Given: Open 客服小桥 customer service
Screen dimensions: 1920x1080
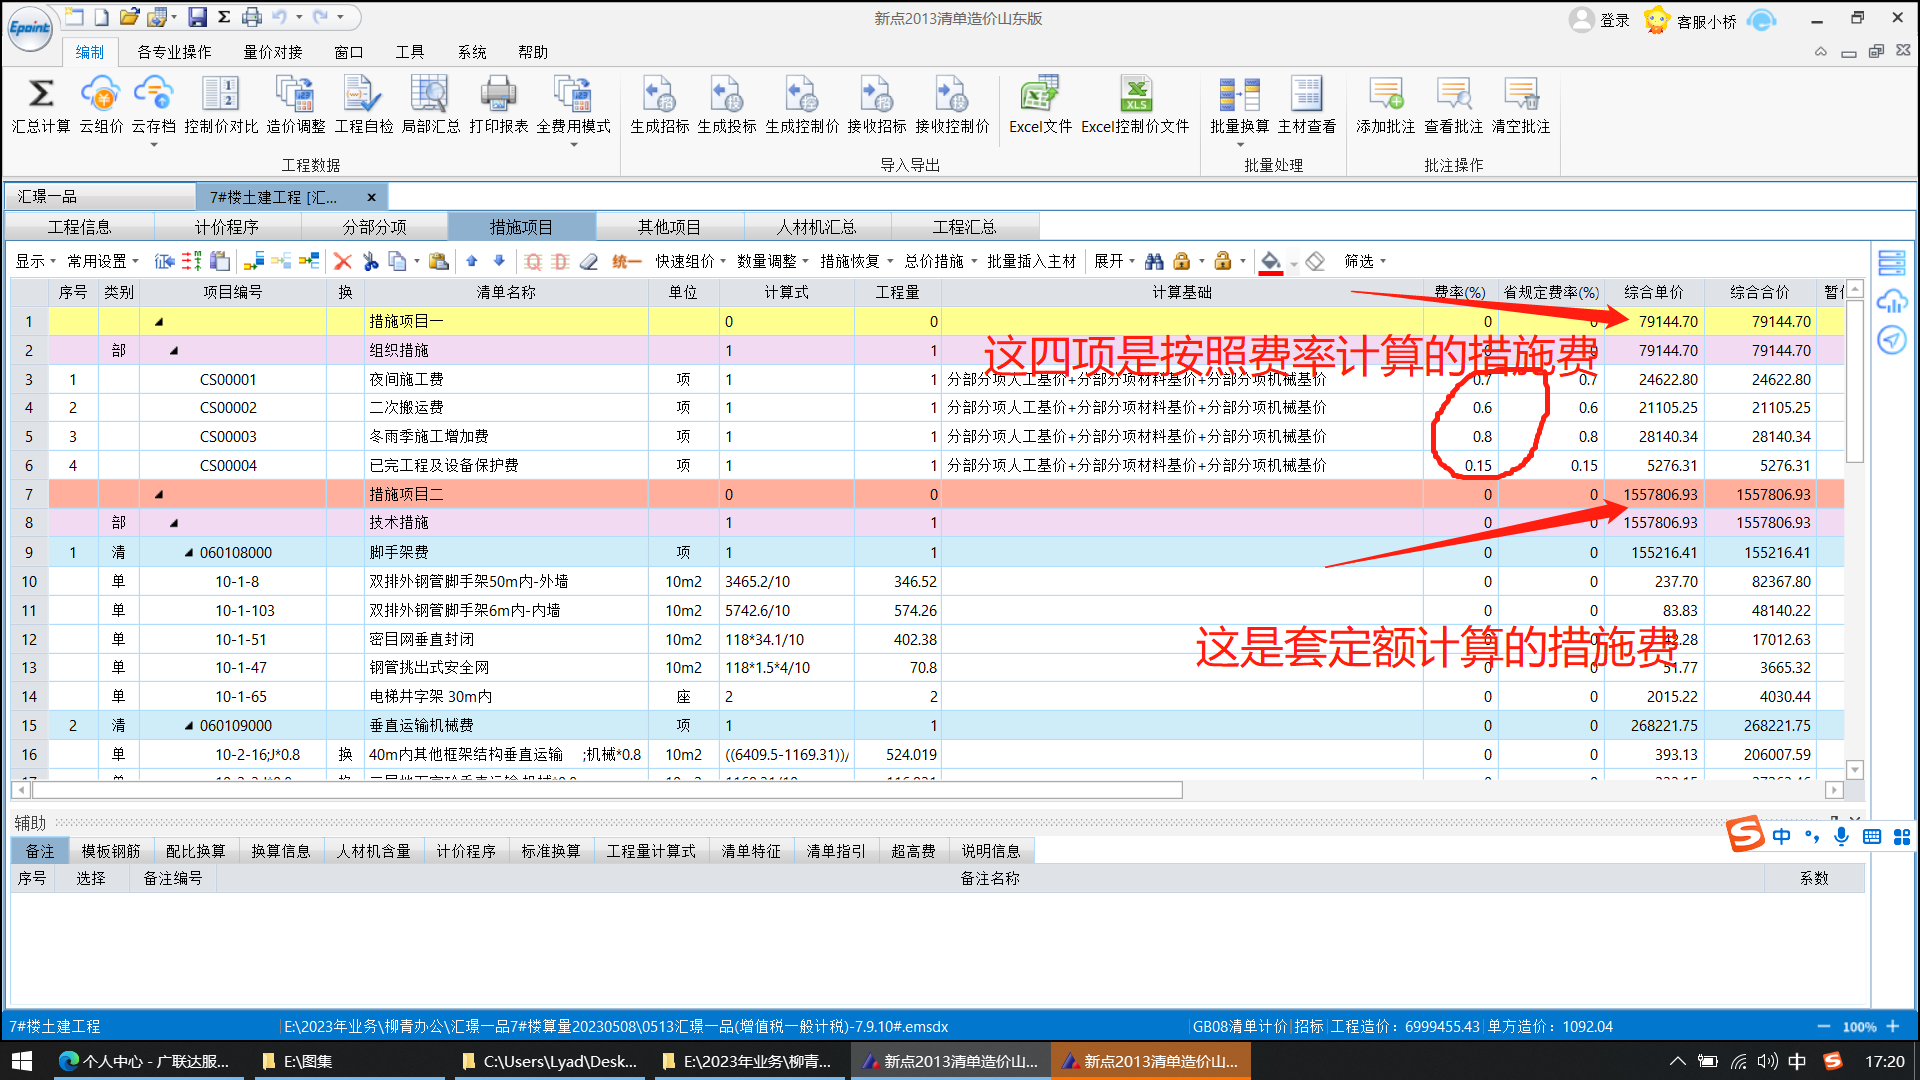Looking at the screenshot, I should 1692,20.
